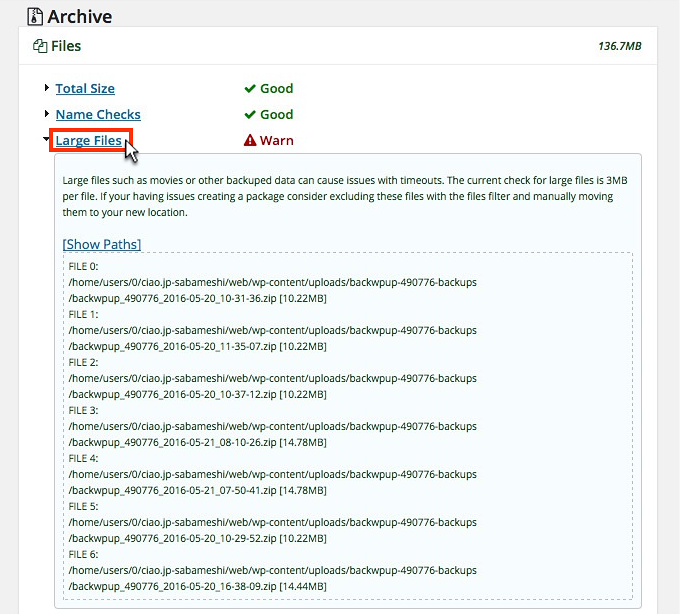Click the Files section title

coord(66,46)
